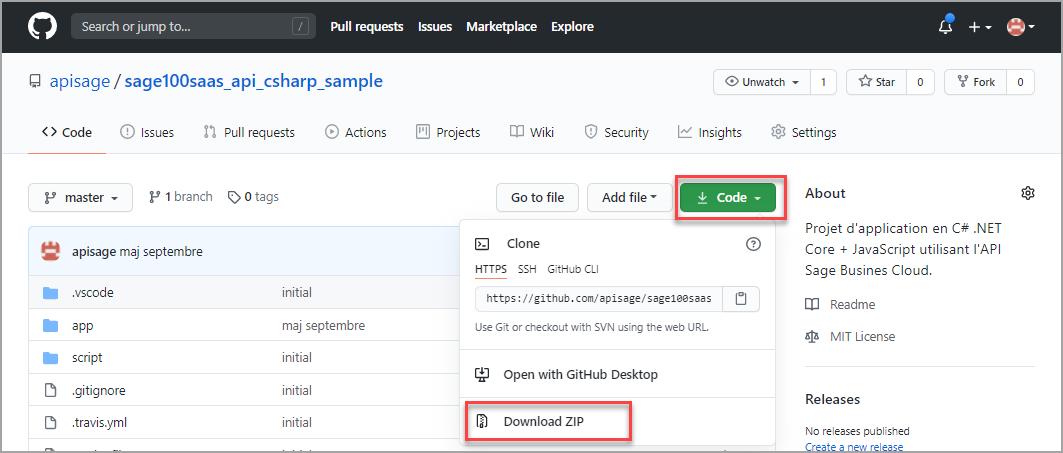The image size is (1063, 453).
Task: Click the stargazers count 0
Action: pos(921,82)
